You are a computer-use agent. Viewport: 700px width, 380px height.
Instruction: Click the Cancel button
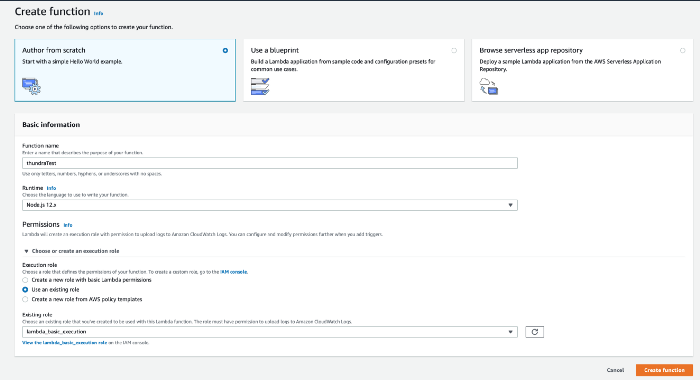click(x=615, y=370)
